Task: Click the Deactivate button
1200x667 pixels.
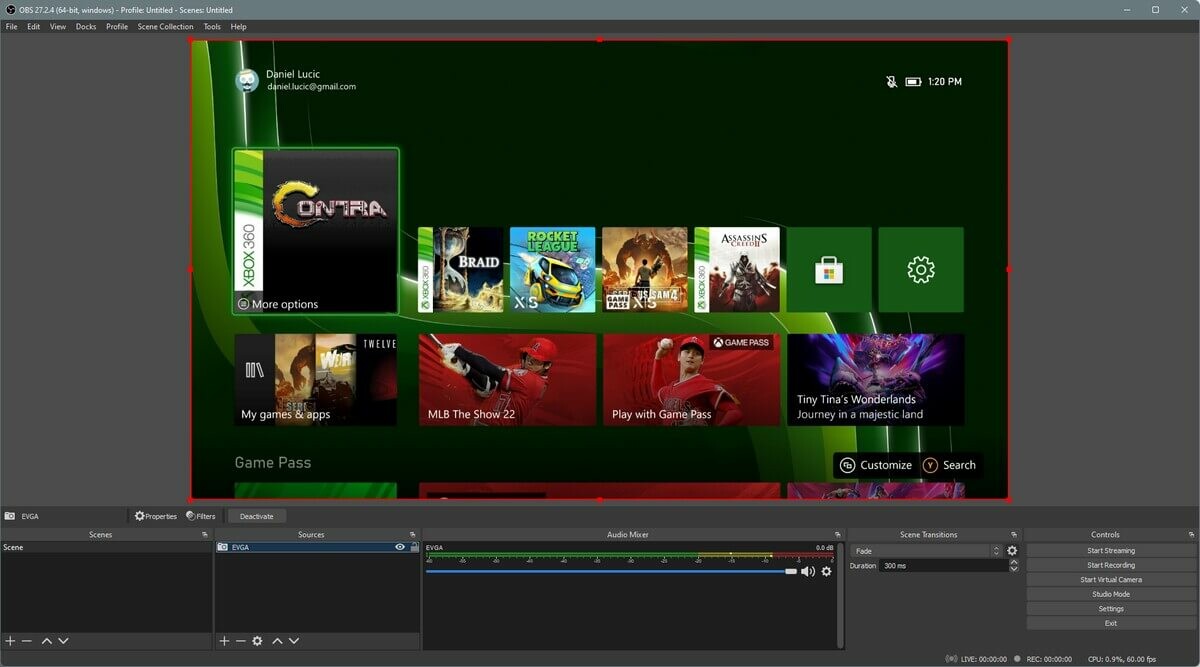Action: pyautogui.click(x=257, y=517)
